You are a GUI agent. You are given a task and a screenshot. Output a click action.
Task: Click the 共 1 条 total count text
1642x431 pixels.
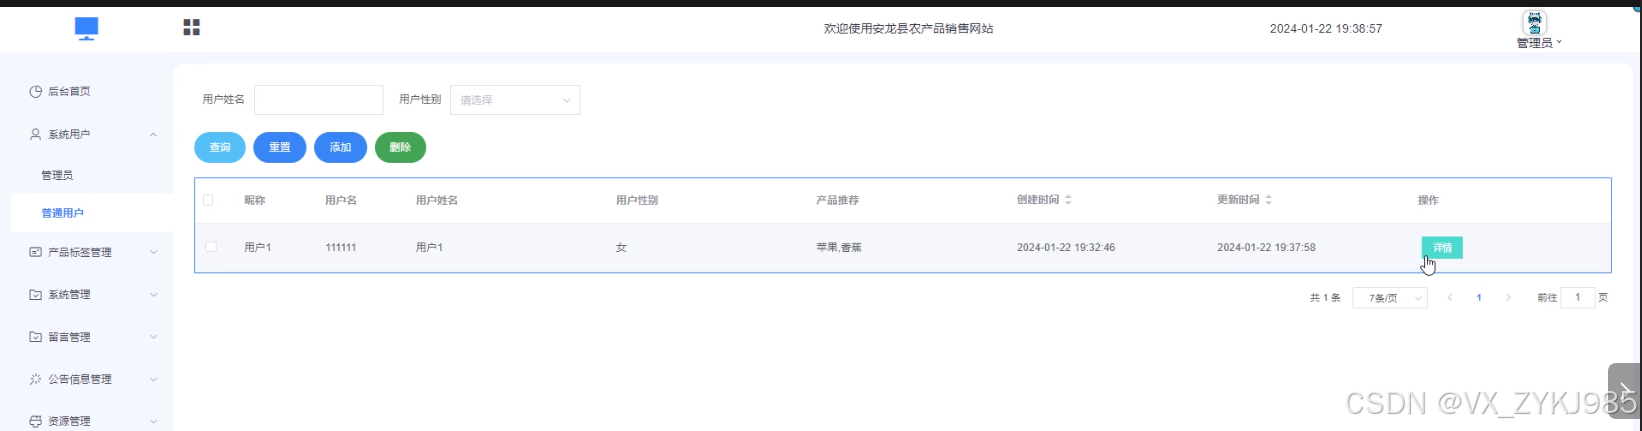coord(1325,298)
